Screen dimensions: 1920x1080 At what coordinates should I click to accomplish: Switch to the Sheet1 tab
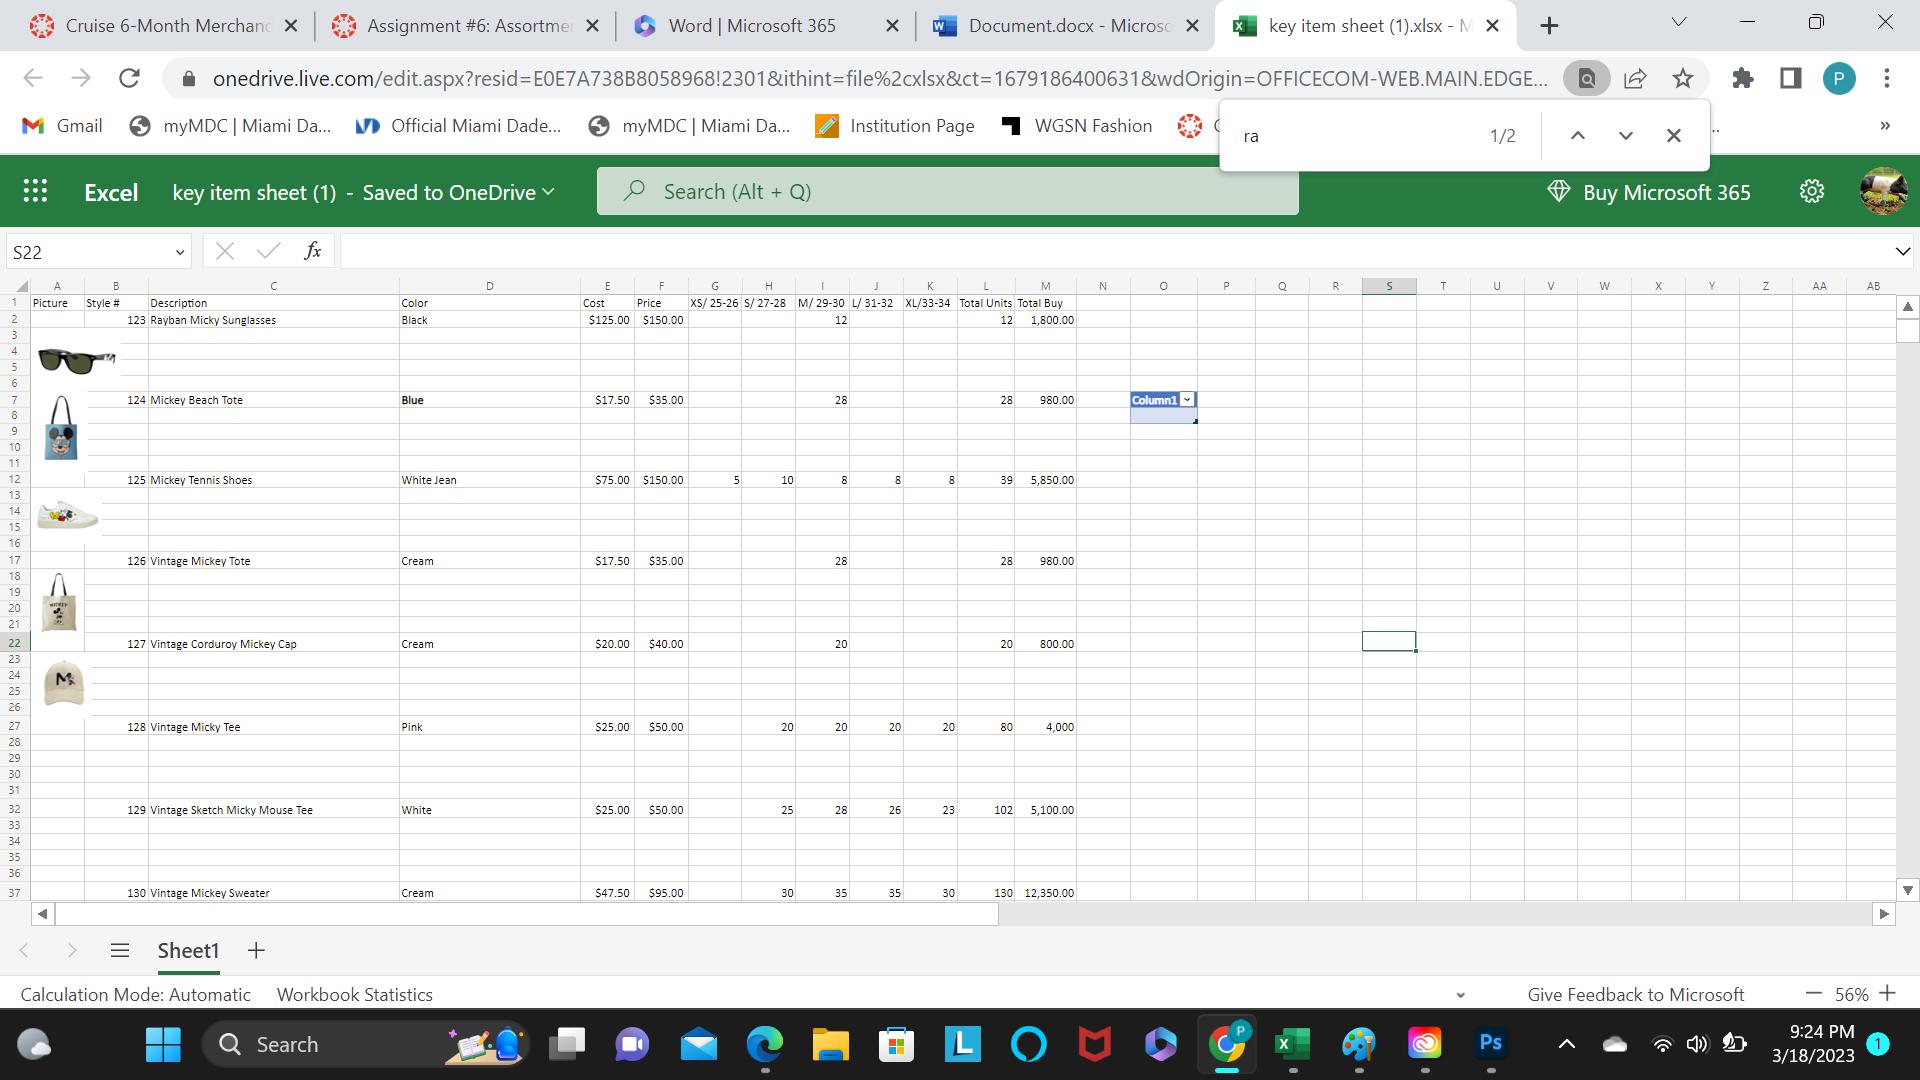point(188,950)
